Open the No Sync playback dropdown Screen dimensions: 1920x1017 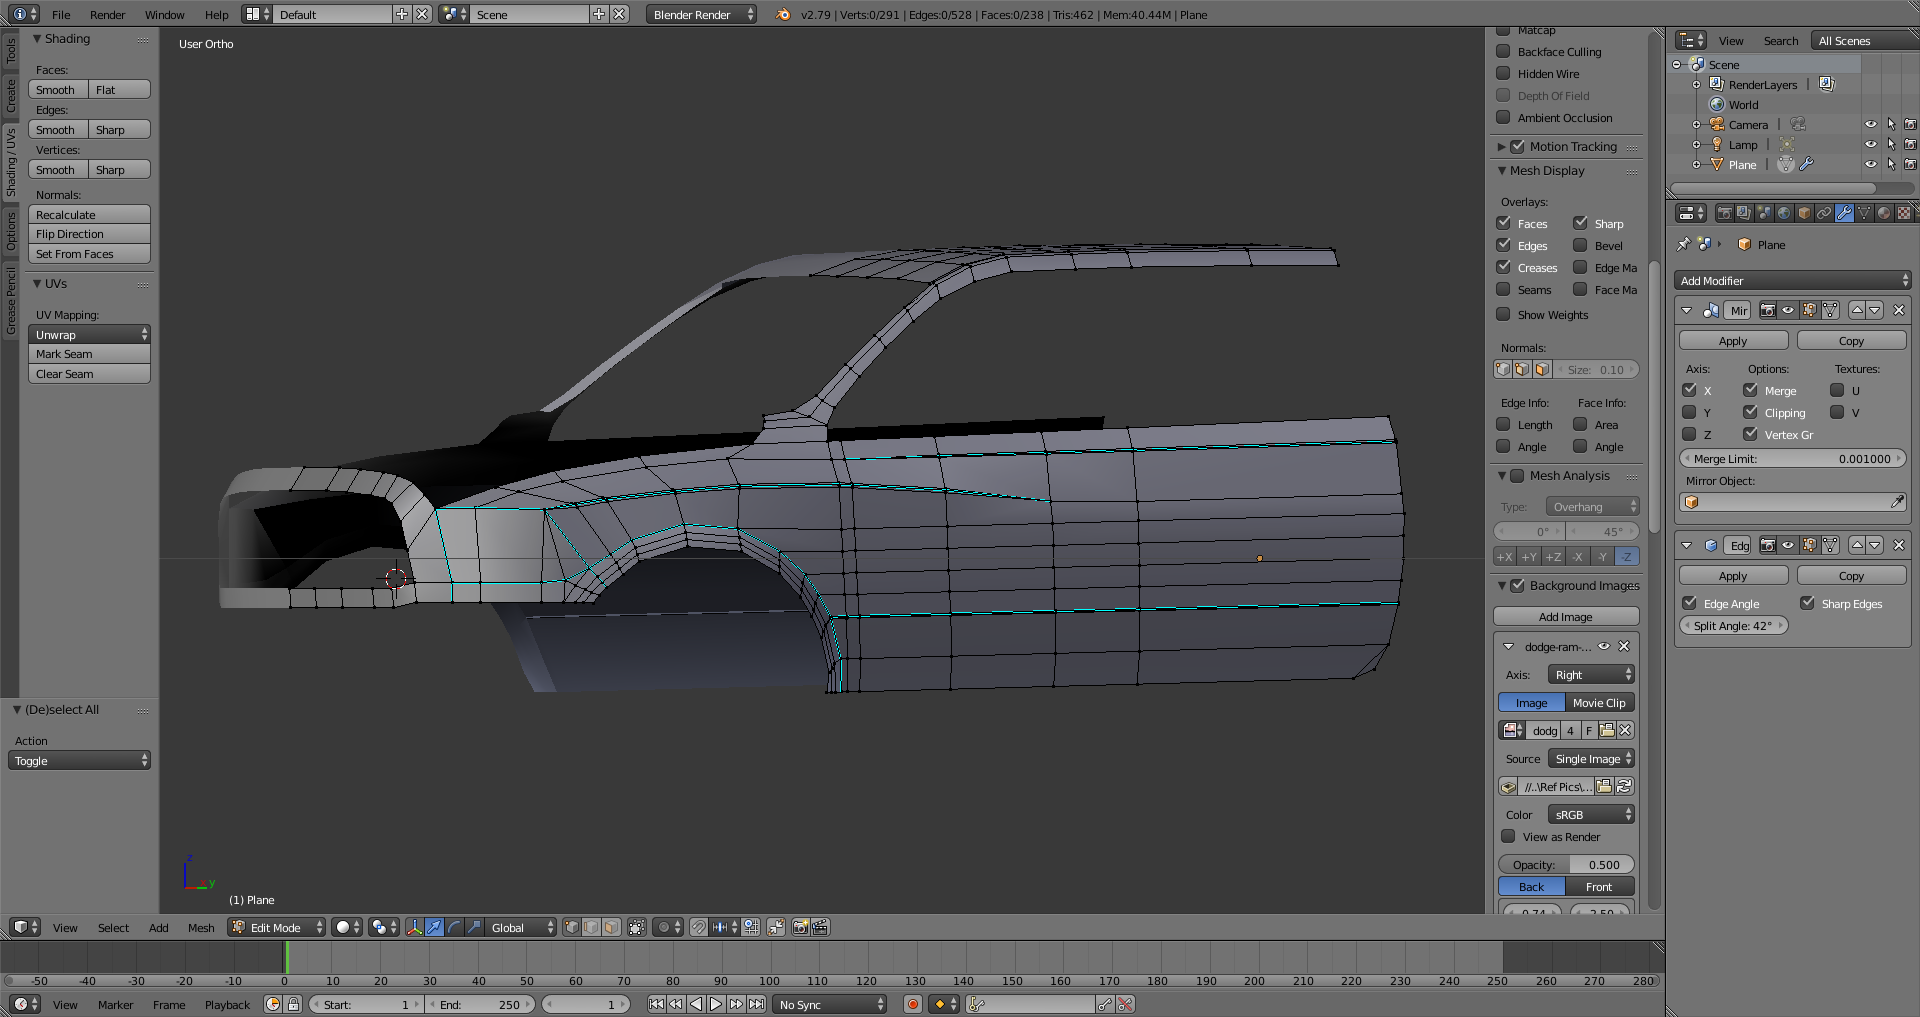830,1004
